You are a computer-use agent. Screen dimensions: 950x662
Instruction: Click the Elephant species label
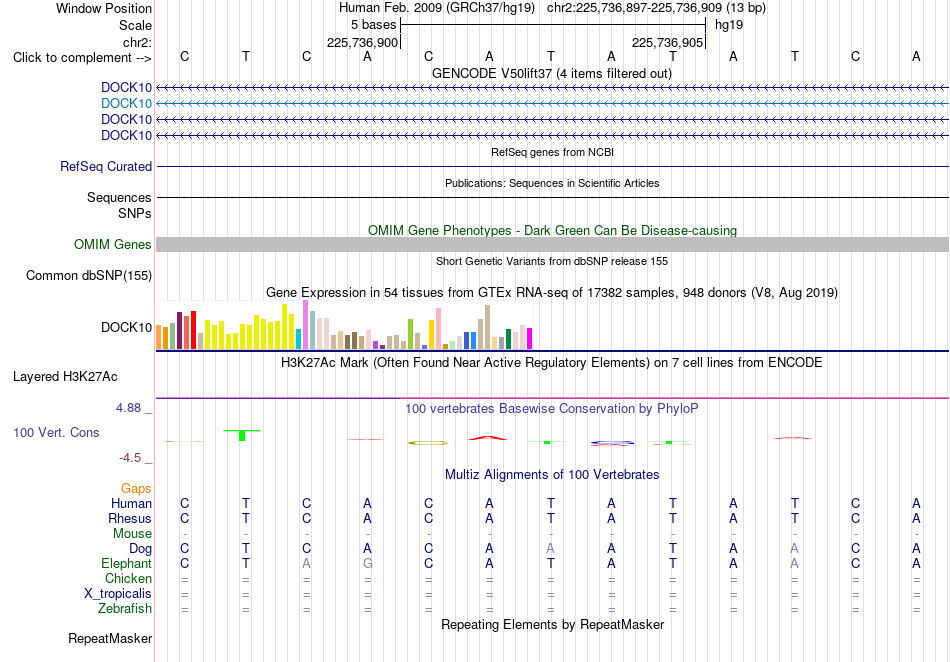coord(126,563)
